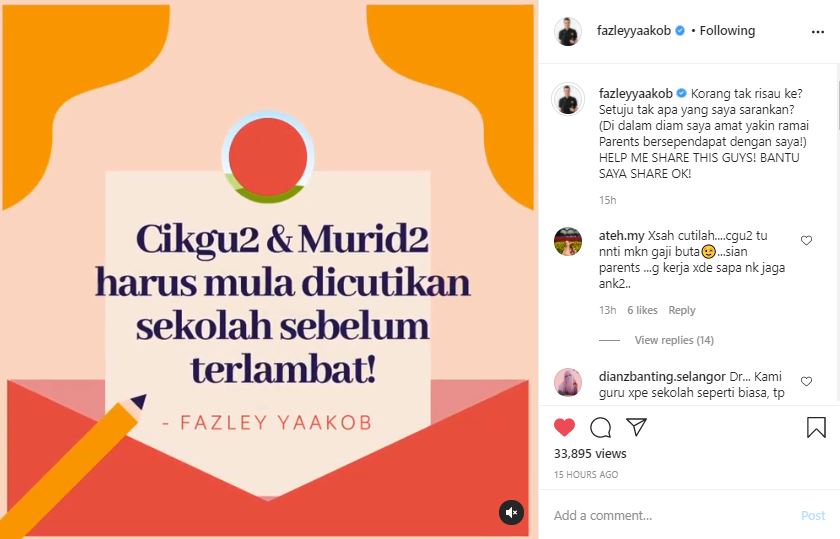Viewport: 840px width, 539px height.
Task: Open three-dot more options menu
Action: coord(818,32)
